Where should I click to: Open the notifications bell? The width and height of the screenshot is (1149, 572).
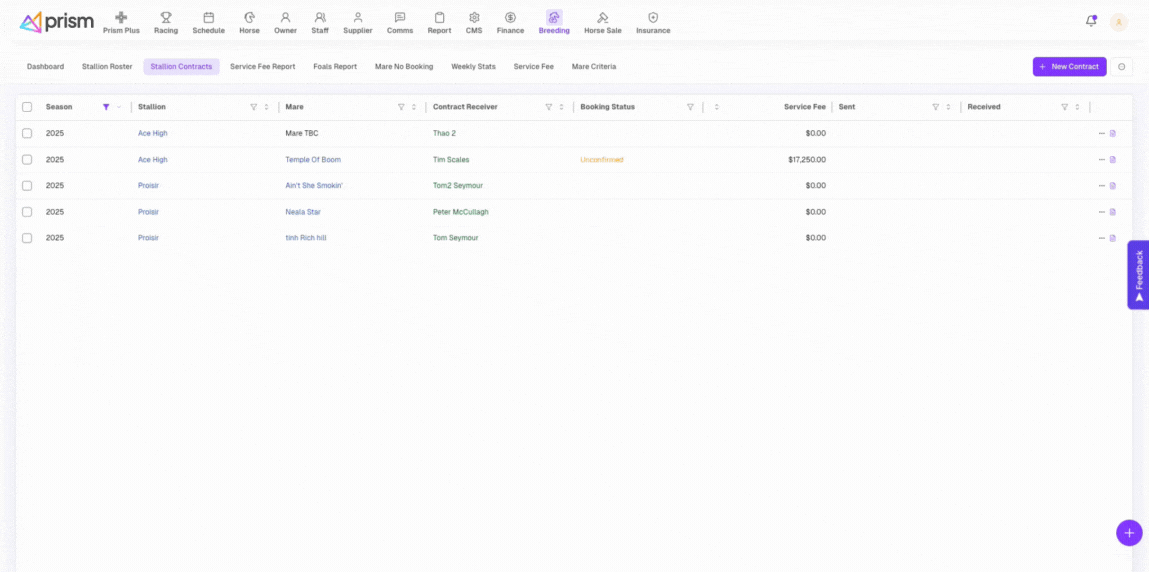tap(1090, 21)
